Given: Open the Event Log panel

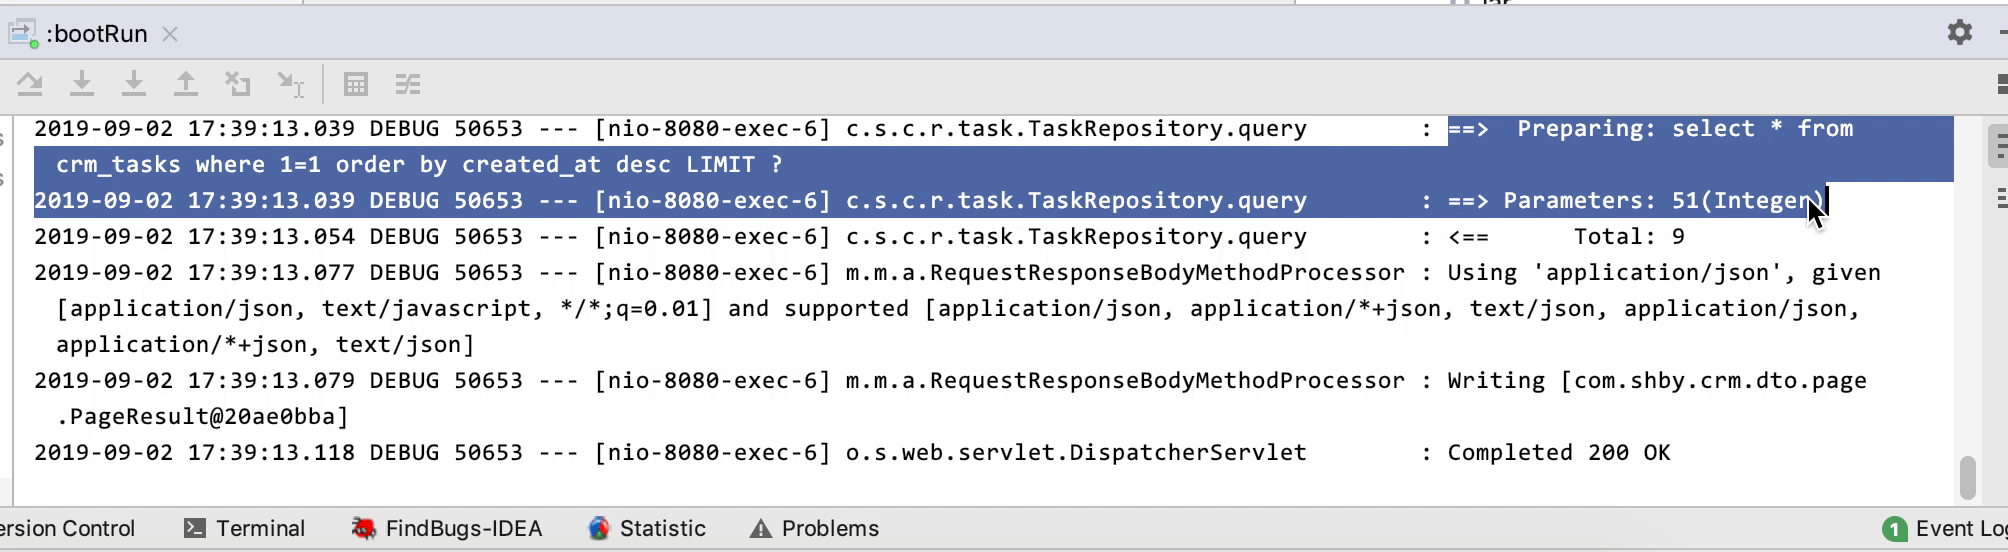Looking at the screenshot, I should coord(1945,529).
